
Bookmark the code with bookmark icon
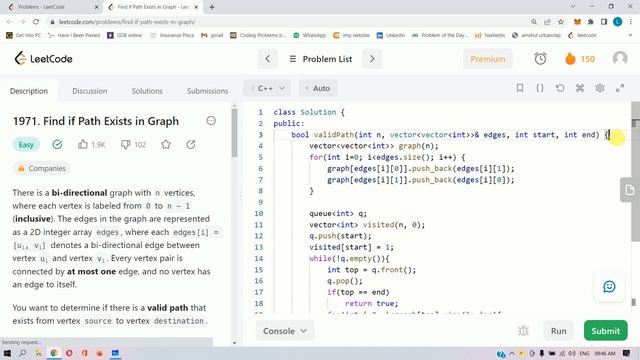(520, 88)
